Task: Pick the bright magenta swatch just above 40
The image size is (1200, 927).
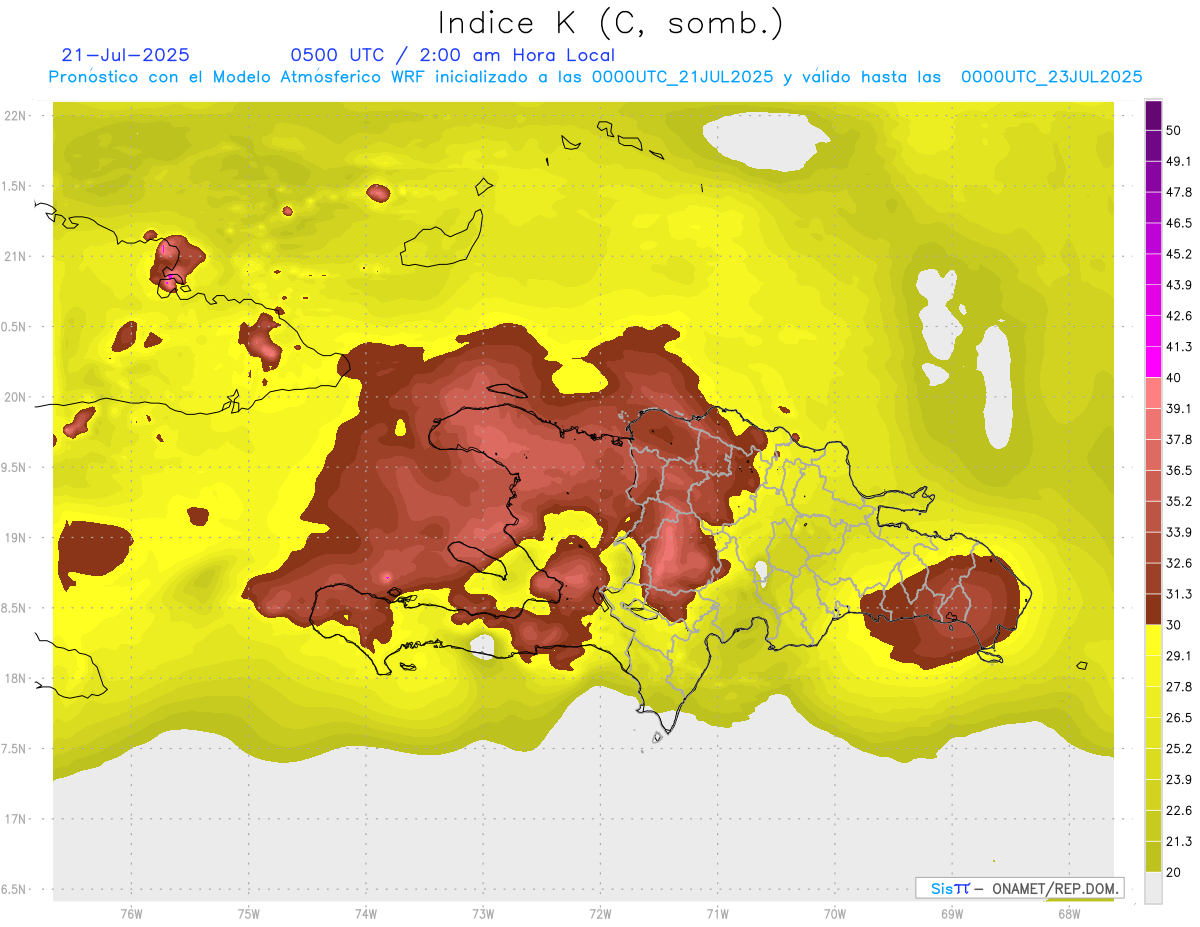Action: click(1153, 362)
